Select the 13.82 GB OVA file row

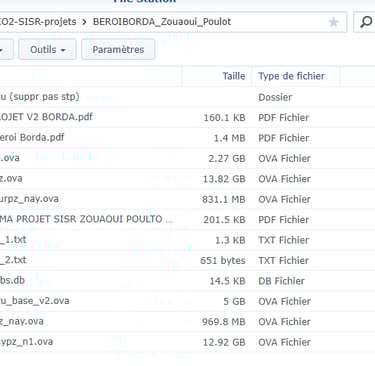(x=187, y=179)
